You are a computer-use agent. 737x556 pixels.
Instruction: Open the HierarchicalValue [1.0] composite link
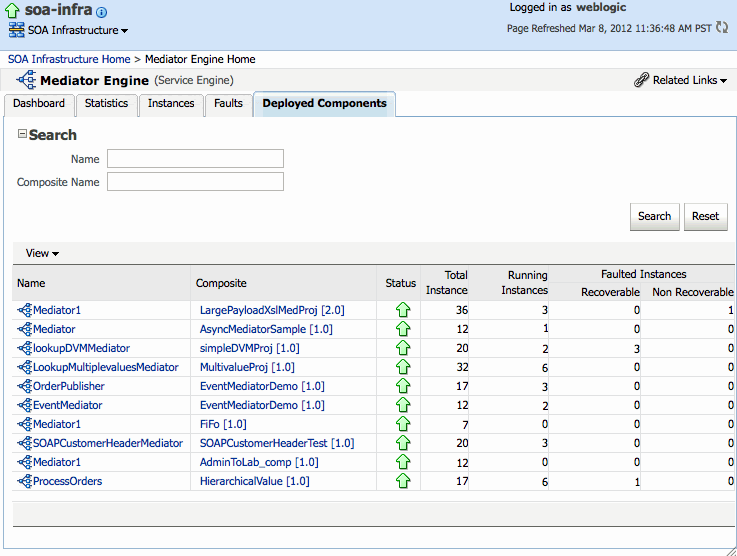coord(255,481)
